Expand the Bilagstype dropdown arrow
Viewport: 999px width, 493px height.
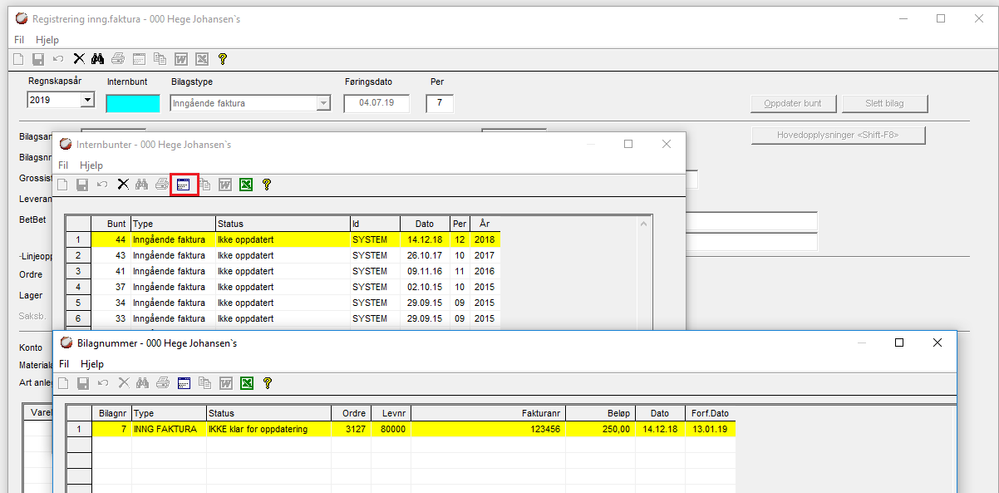tap(322, 102)
